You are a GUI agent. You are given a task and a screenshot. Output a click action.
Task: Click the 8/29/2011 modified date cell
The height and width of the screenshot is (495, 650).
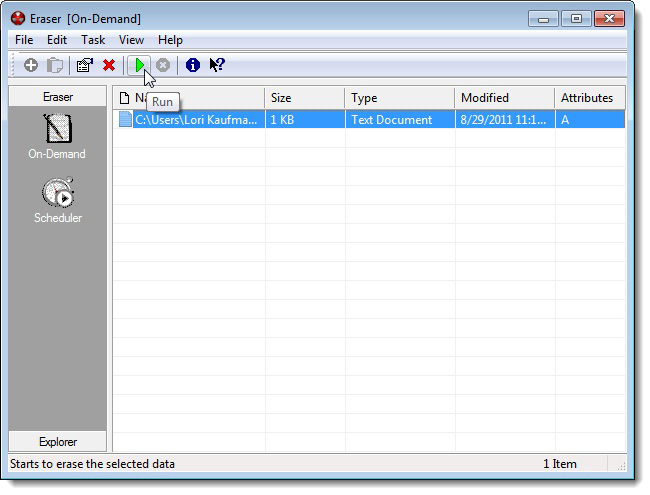pyautogui.click(x=505, y=119)
